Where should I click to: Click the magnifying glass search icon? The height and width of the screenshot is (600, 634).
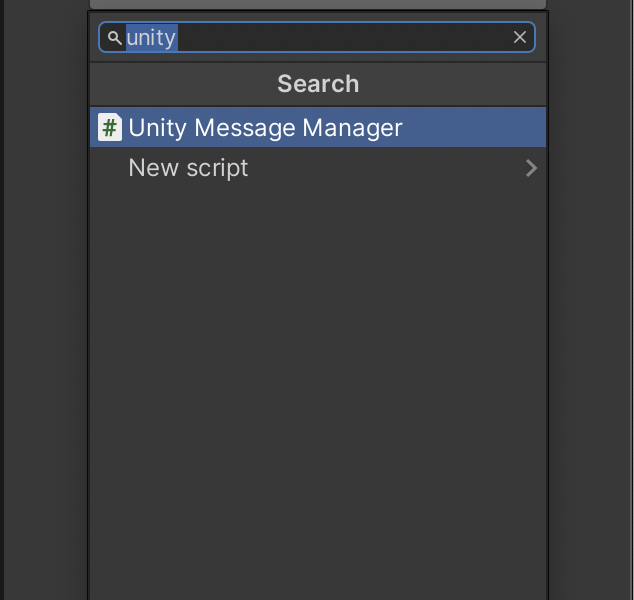(114, 38)
